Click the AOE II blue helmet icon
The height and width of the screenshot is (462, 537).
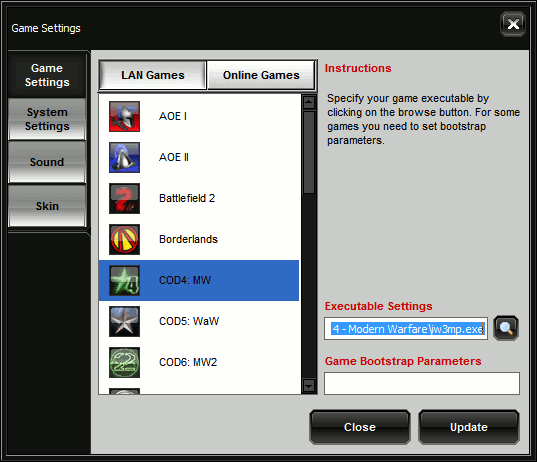[x=124, y=158]
